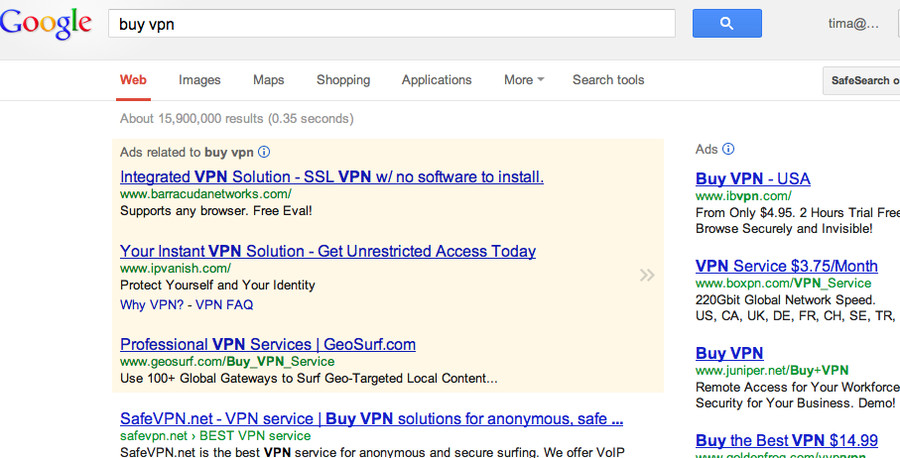Viewport: 900px width, 458px height.
Task: Open 'VPN Service $3.75/Month' side ad
Action: (786, 266)
